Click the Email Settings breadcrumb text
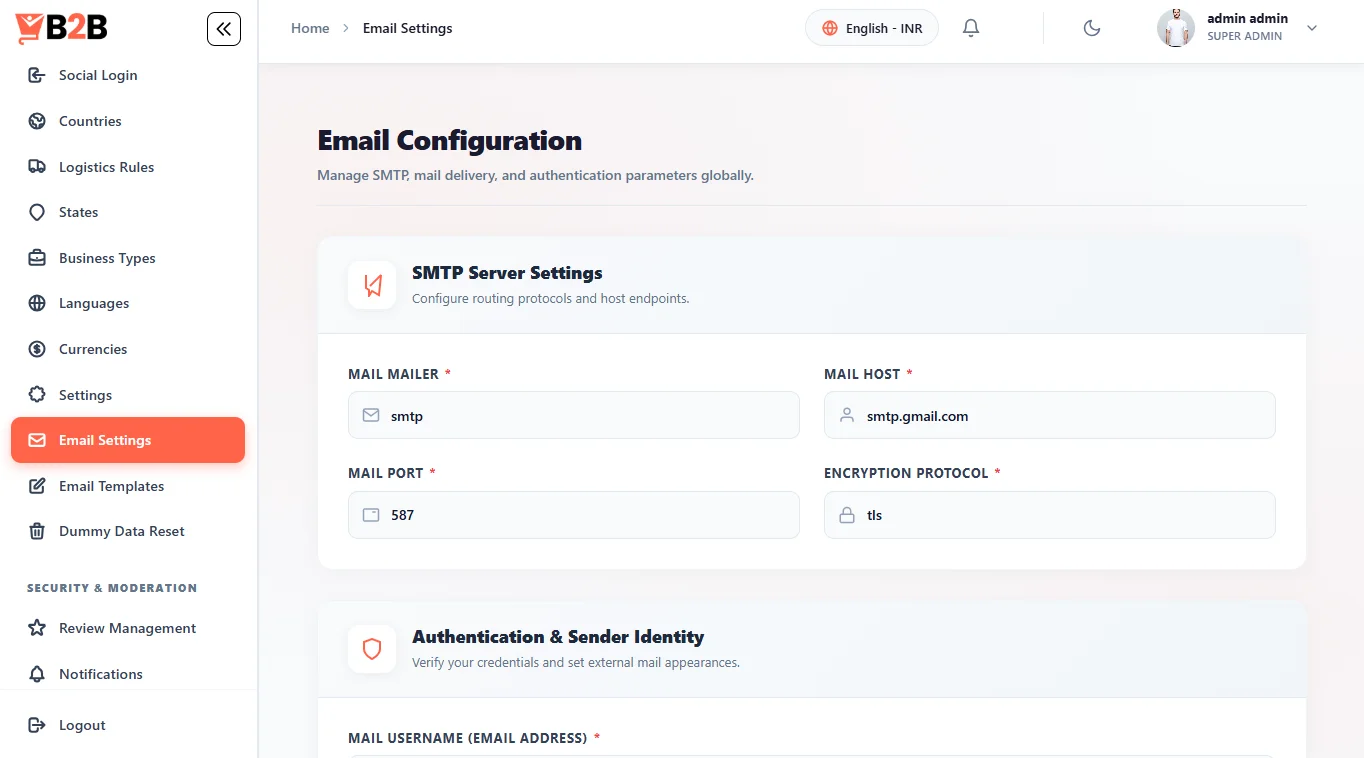 tap(407, 28)
